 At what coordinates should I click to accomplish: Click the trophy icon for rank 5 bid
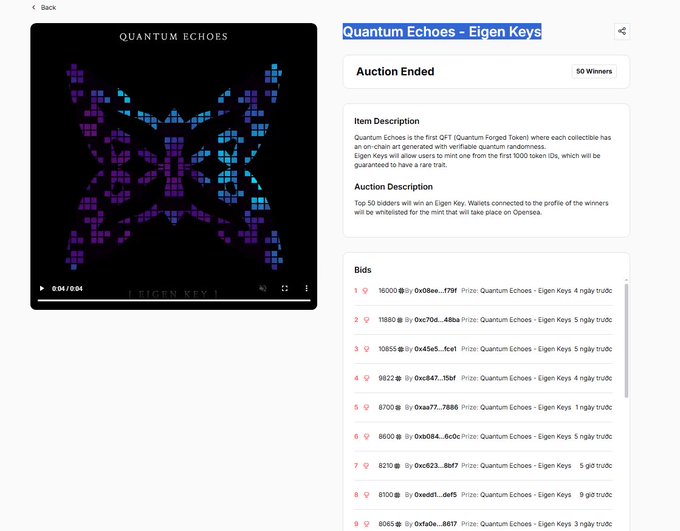(x=366, y=407)
